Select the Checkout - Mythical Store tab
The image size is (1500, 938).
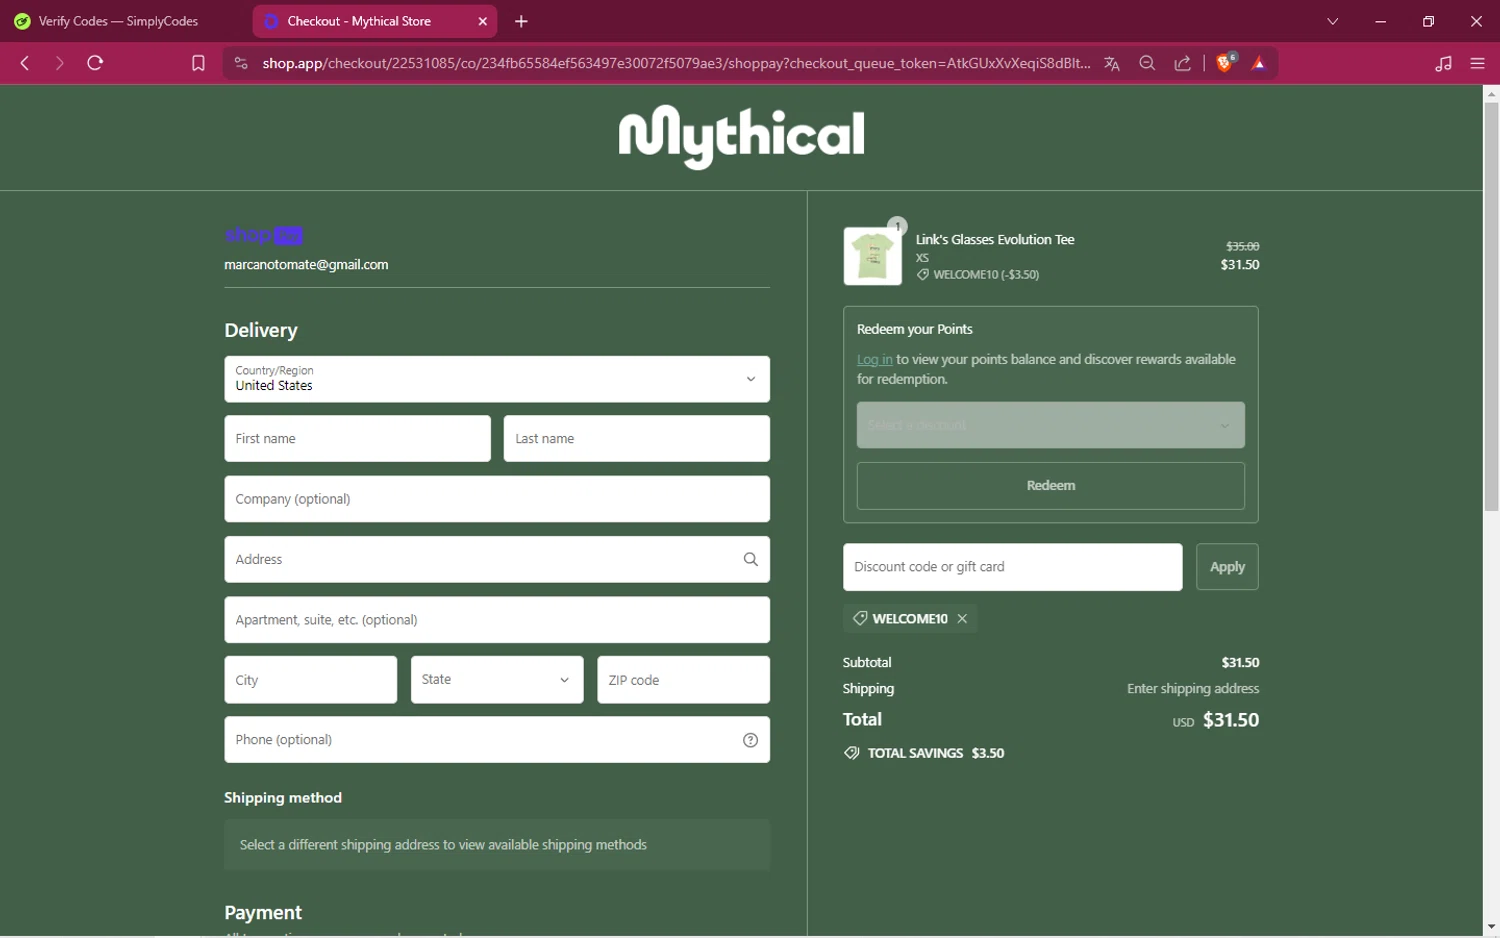(375, 21)
